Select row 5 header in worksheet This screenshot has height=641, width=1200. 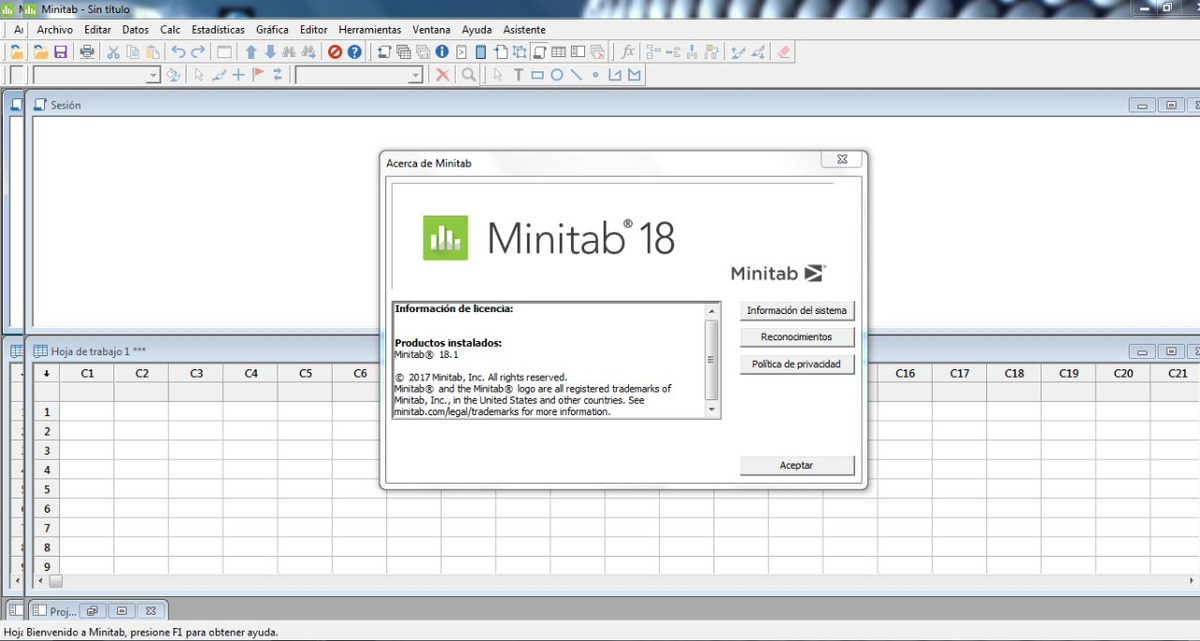47,489
